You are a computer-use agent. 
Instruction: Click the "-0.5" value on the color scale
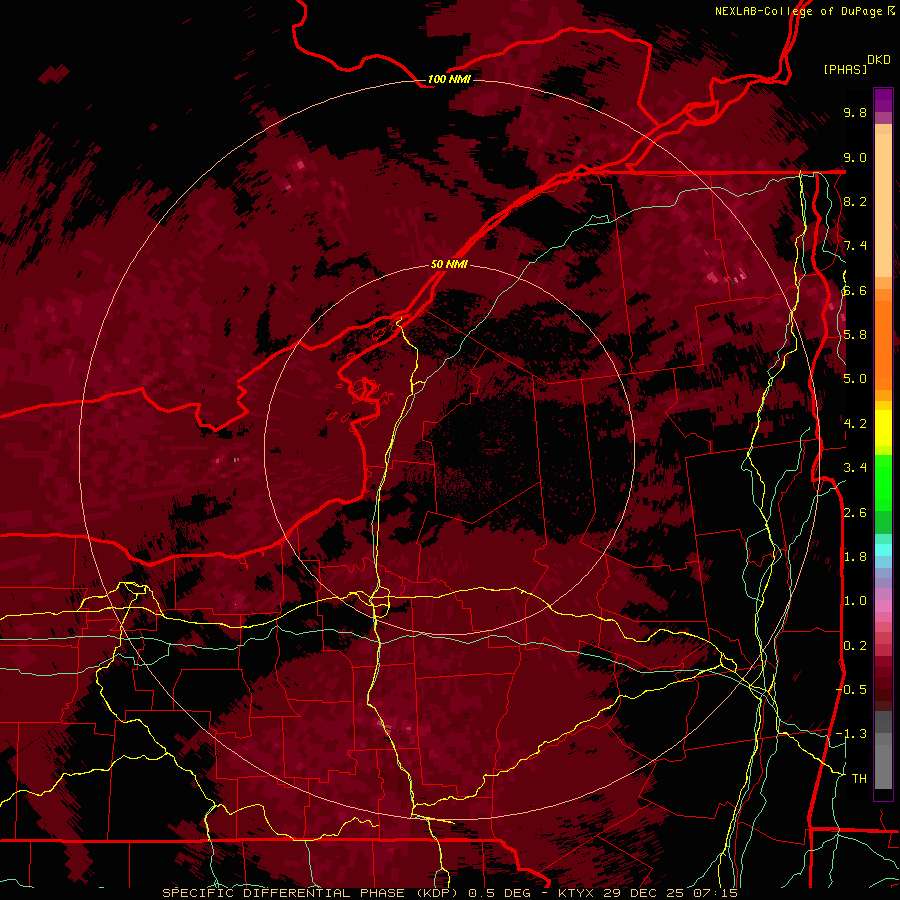point(852,690)
